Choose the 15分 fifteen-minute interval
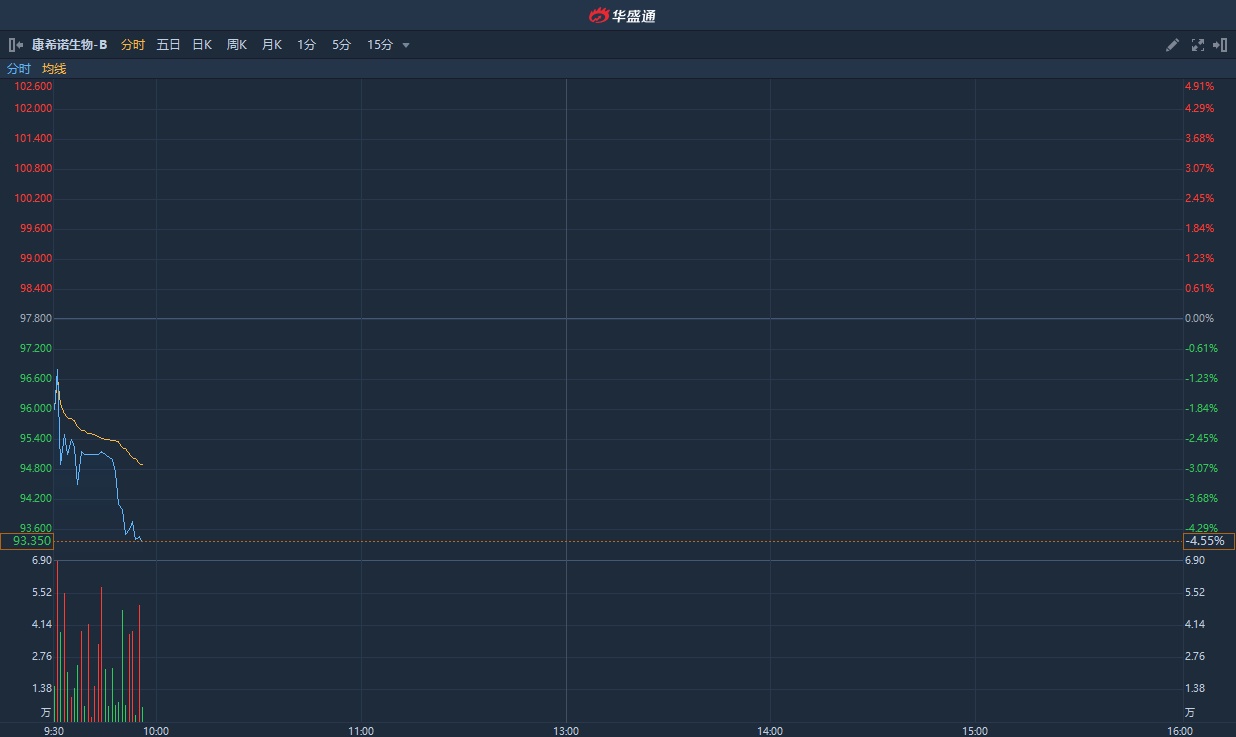This screenshot has width=1236, height=737. tap(380, 45)
